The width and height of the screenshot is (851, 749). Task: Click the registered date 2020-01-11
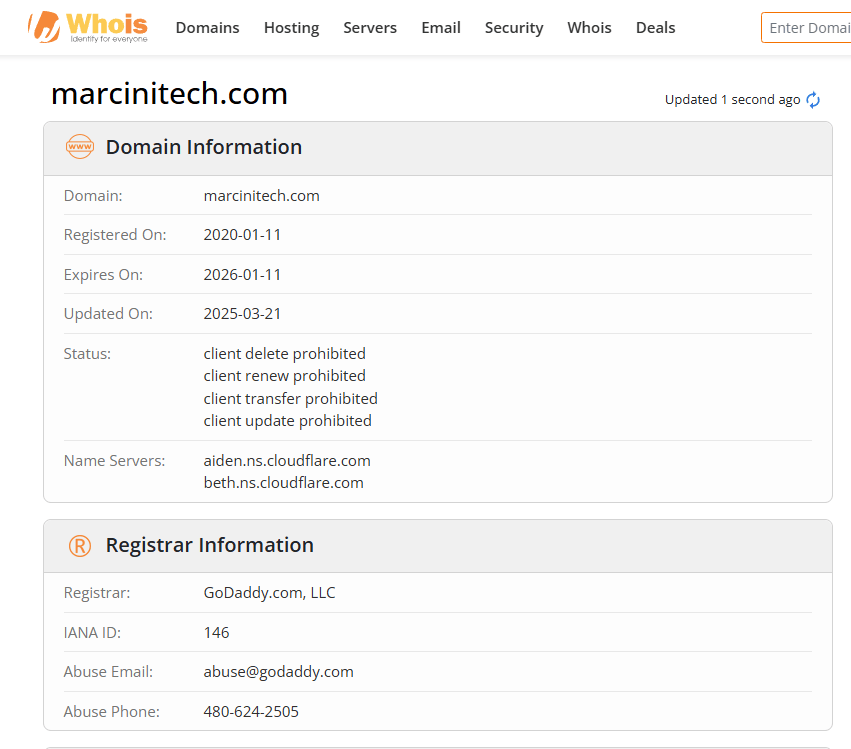coord(242,234)
